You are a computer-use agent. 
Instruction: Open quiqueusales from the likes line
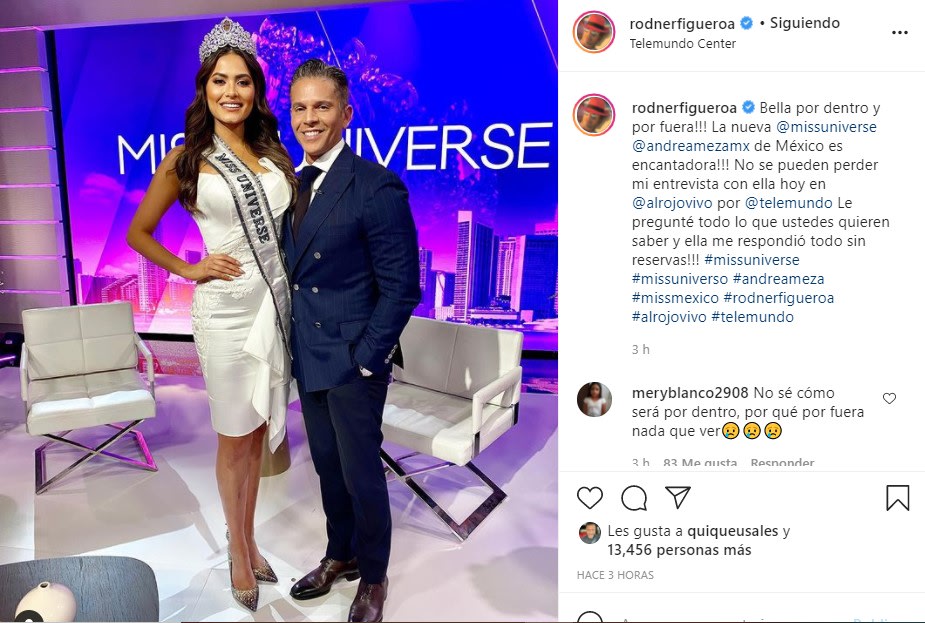pyautogui.click(x=733, y=532)
